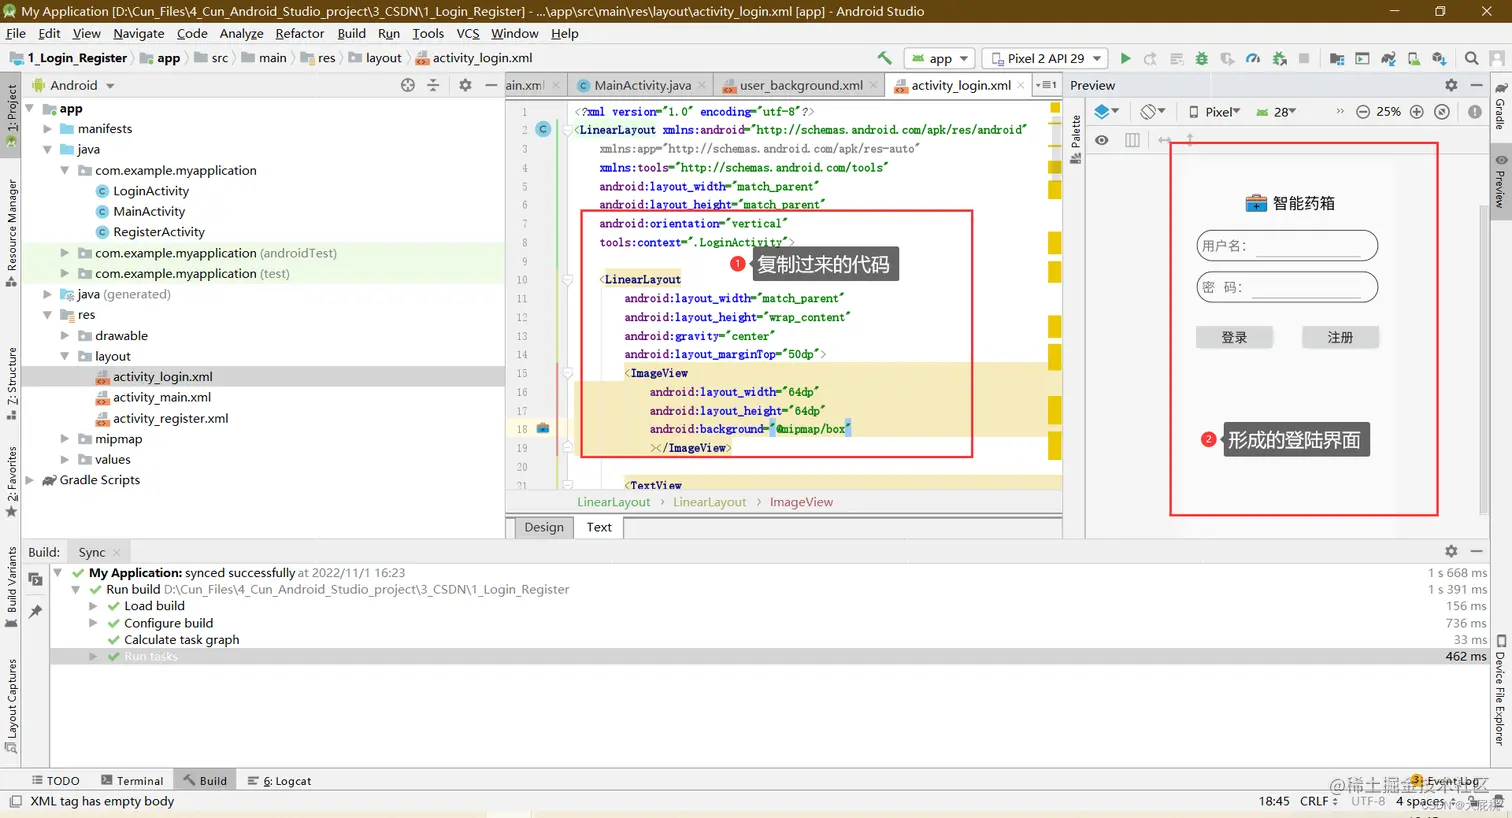
Task: Click the gutter color swatch on line 18
Action: click(x=543, y=429)
